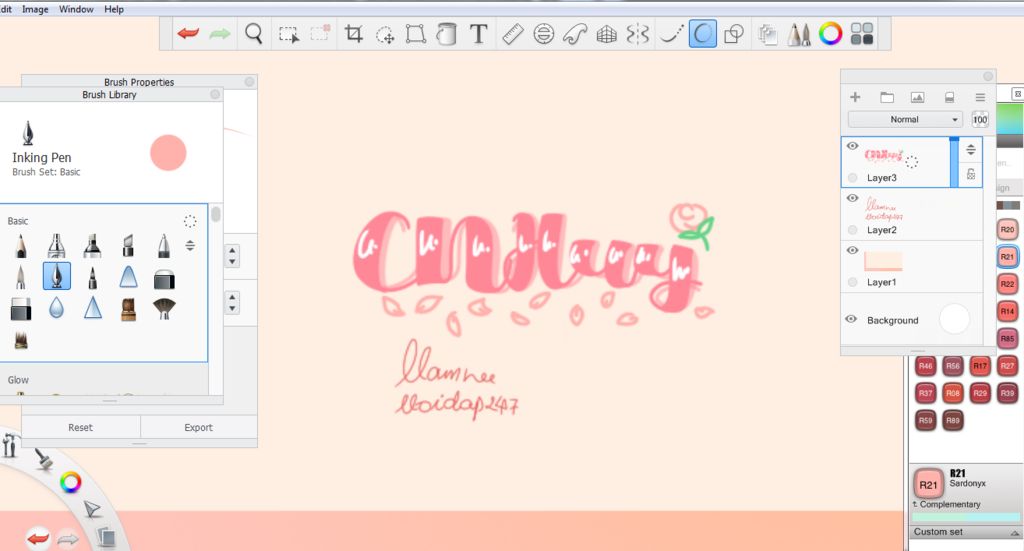
Task: Toggle the Layer1 round marker
Action: [x=852, y=282]
